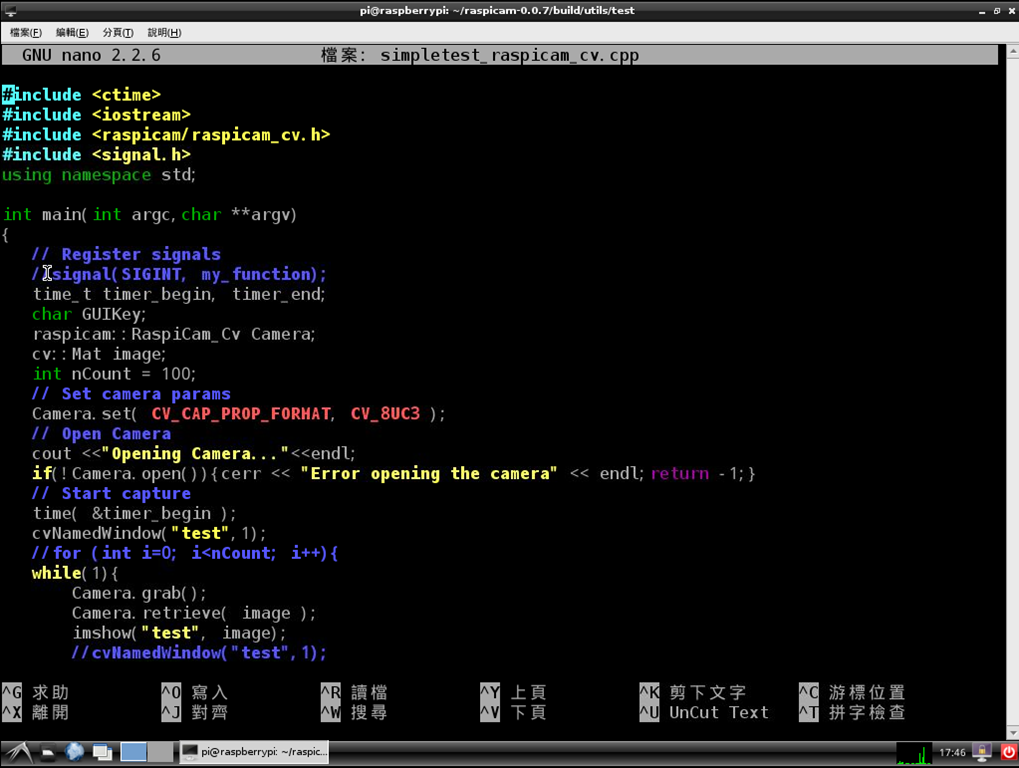Switch to the second virtual desktop
This screenshot has height=768, width=1019.
pyautogui.click(x=160, y=752)
